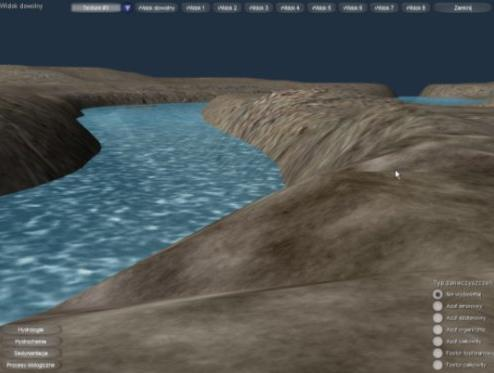This screenshot has width=494, height=373.
Task: Switch to 'Widok 7' camera view
Action: point(384,8)
